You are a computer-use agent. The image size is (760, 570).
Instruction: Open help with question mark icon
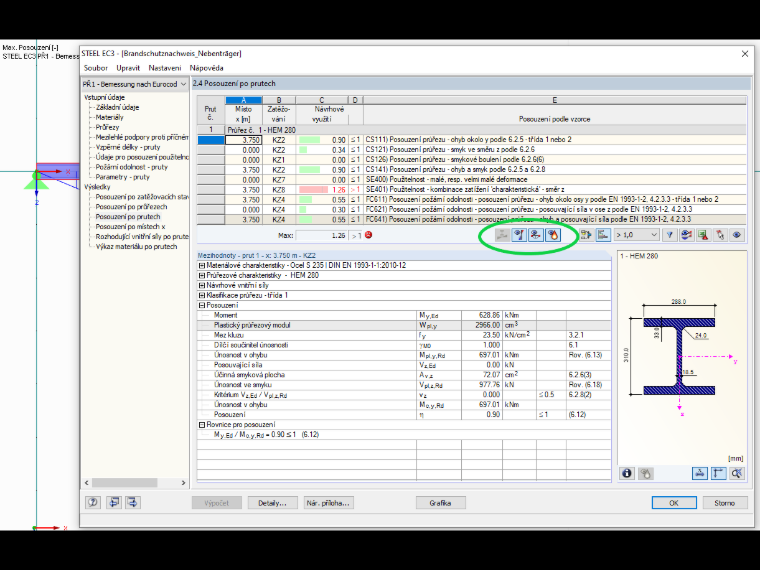click(x=93, y=503)
